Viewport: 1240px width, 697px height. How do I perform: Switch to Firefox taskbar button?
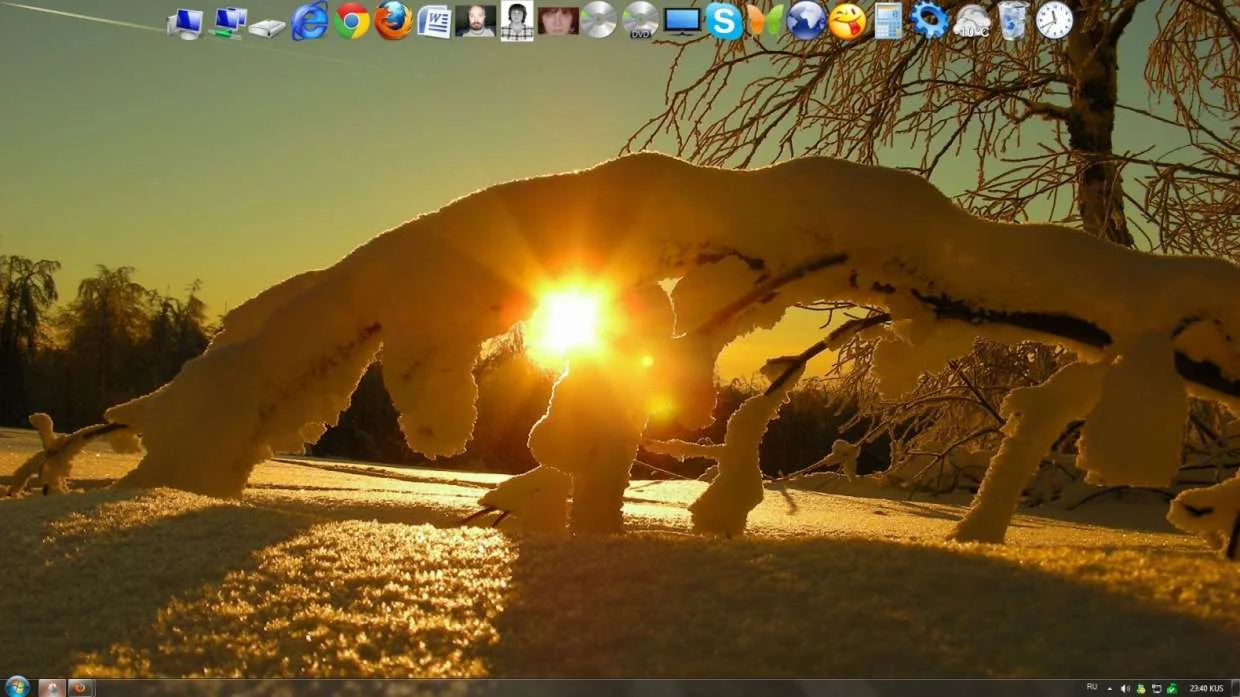pos(81,688)
